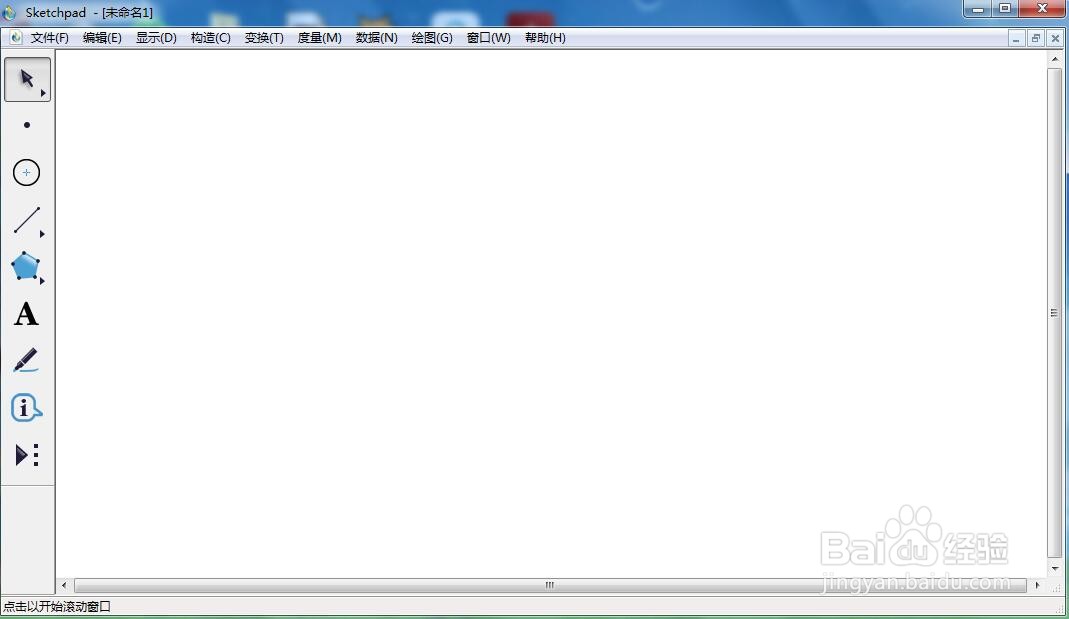1069x619 pixels.
Task: Select the Compass circle tool
Action: [27, 172]
